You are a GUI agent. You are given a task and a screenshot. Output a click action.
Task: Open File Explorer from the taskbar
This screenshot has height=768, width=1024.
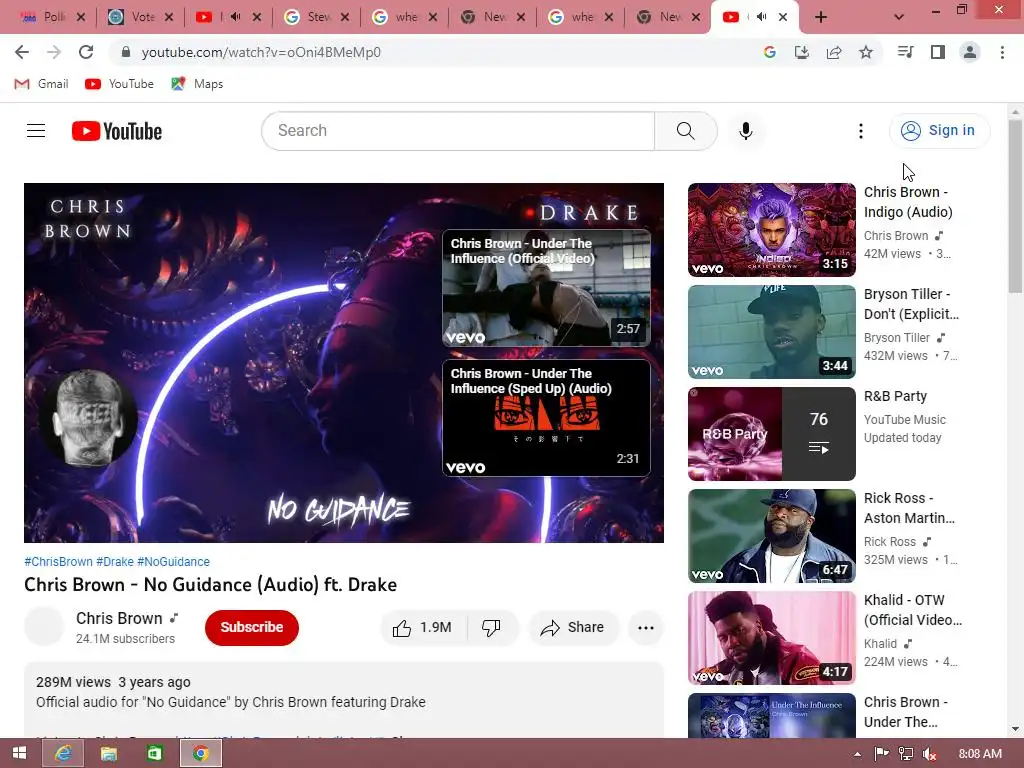[108, 754]
